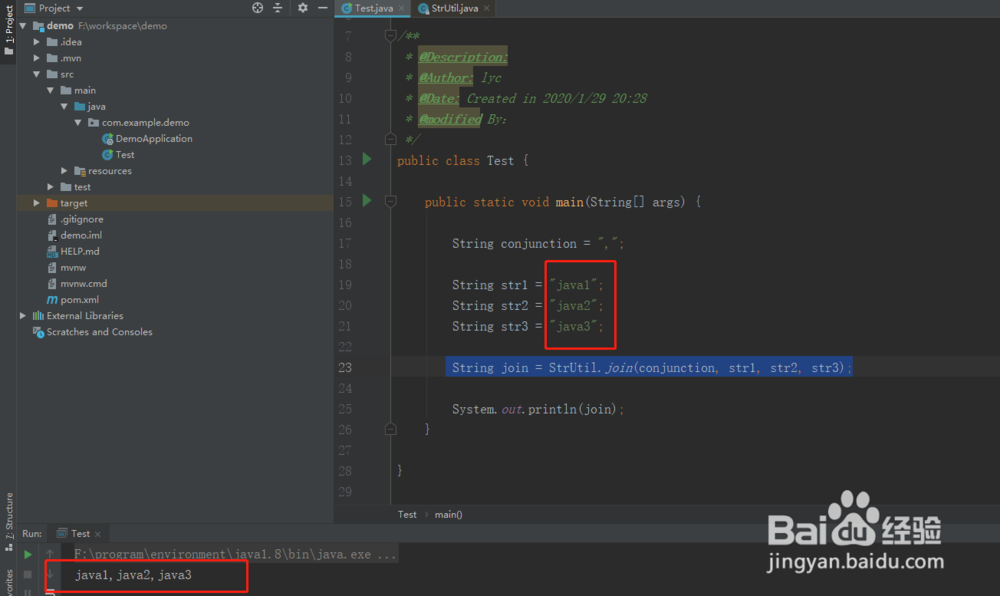Viewport: 1000px width, 596px height.
Task: Expand the .idea folder
Action: coord(37,42)
